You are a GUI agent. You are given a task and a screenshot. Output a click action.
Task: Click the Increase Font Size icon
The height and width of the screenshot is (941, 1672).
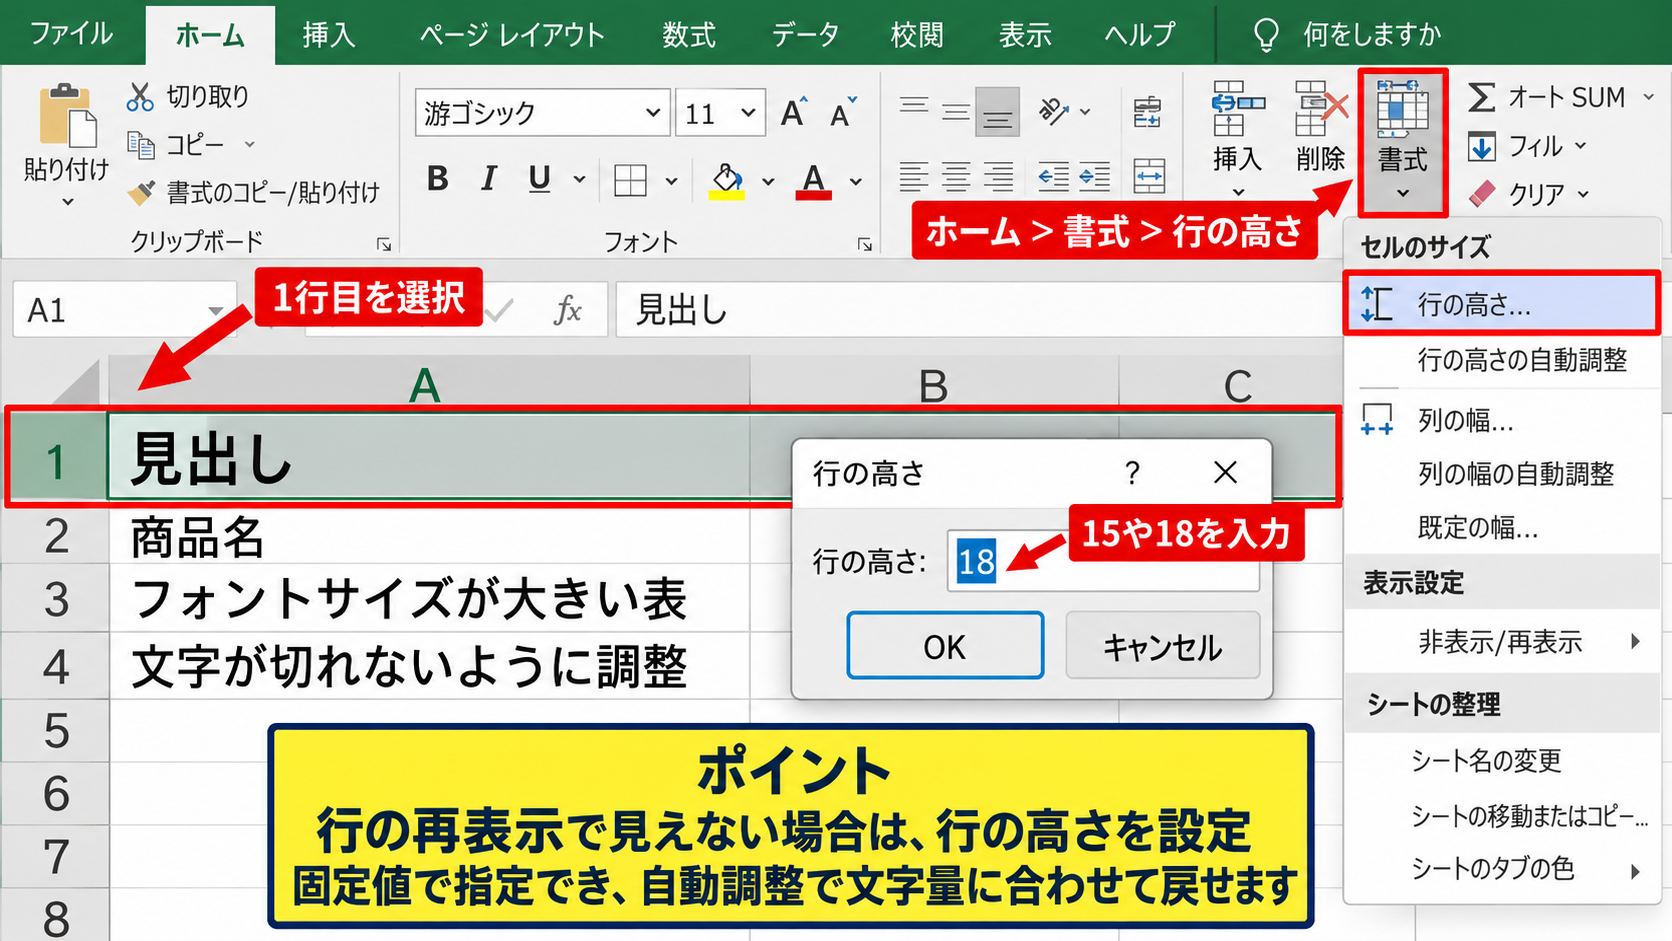(x=794, y=112)
